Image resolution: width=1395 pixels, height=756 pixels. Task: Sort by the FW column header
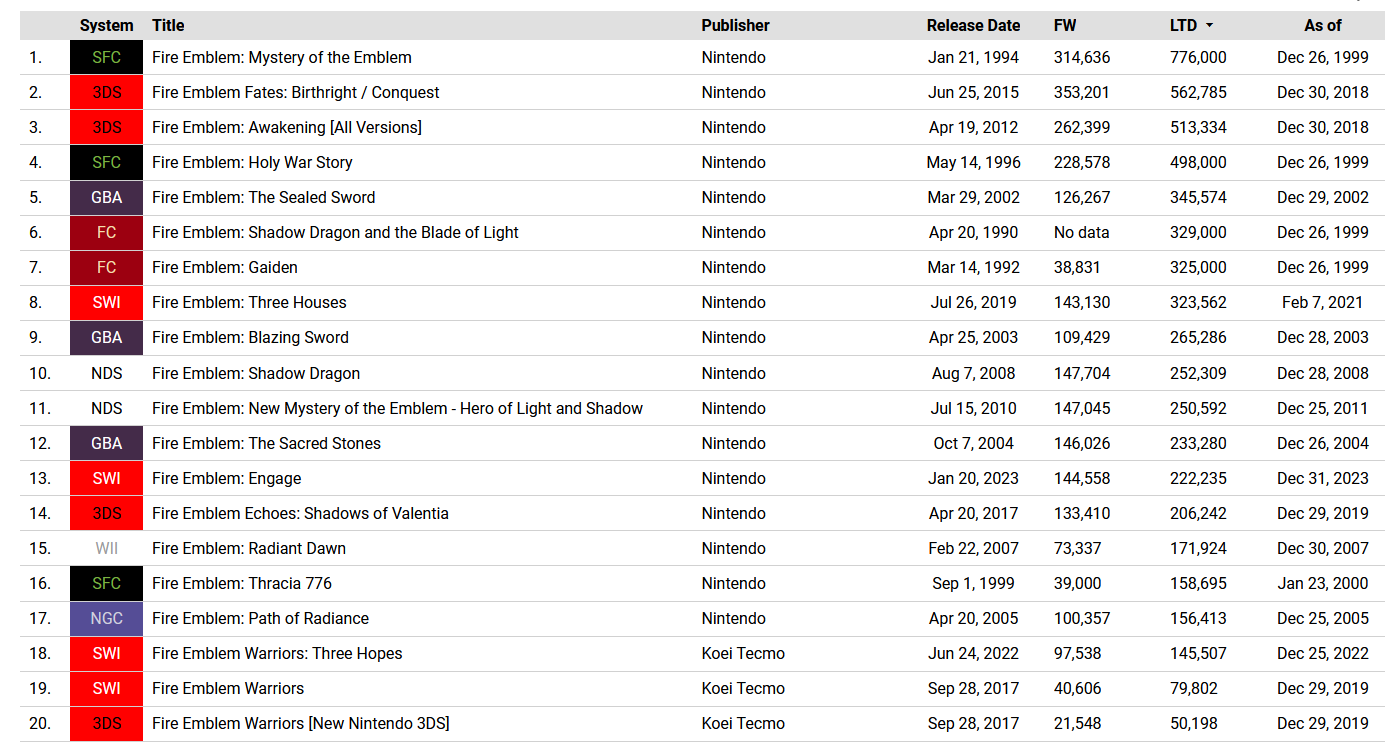point(1065,26)
